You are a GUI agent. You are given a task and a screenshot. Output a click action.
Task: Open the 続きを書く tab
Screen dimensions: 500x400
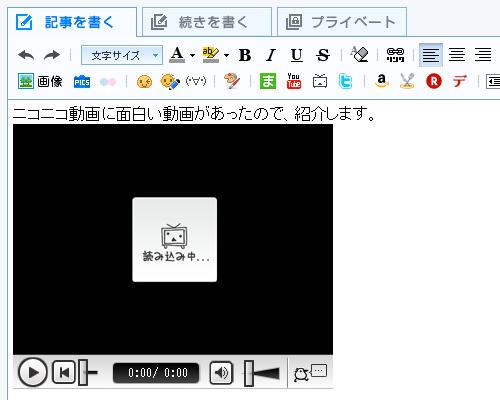(x=207, y=22)
